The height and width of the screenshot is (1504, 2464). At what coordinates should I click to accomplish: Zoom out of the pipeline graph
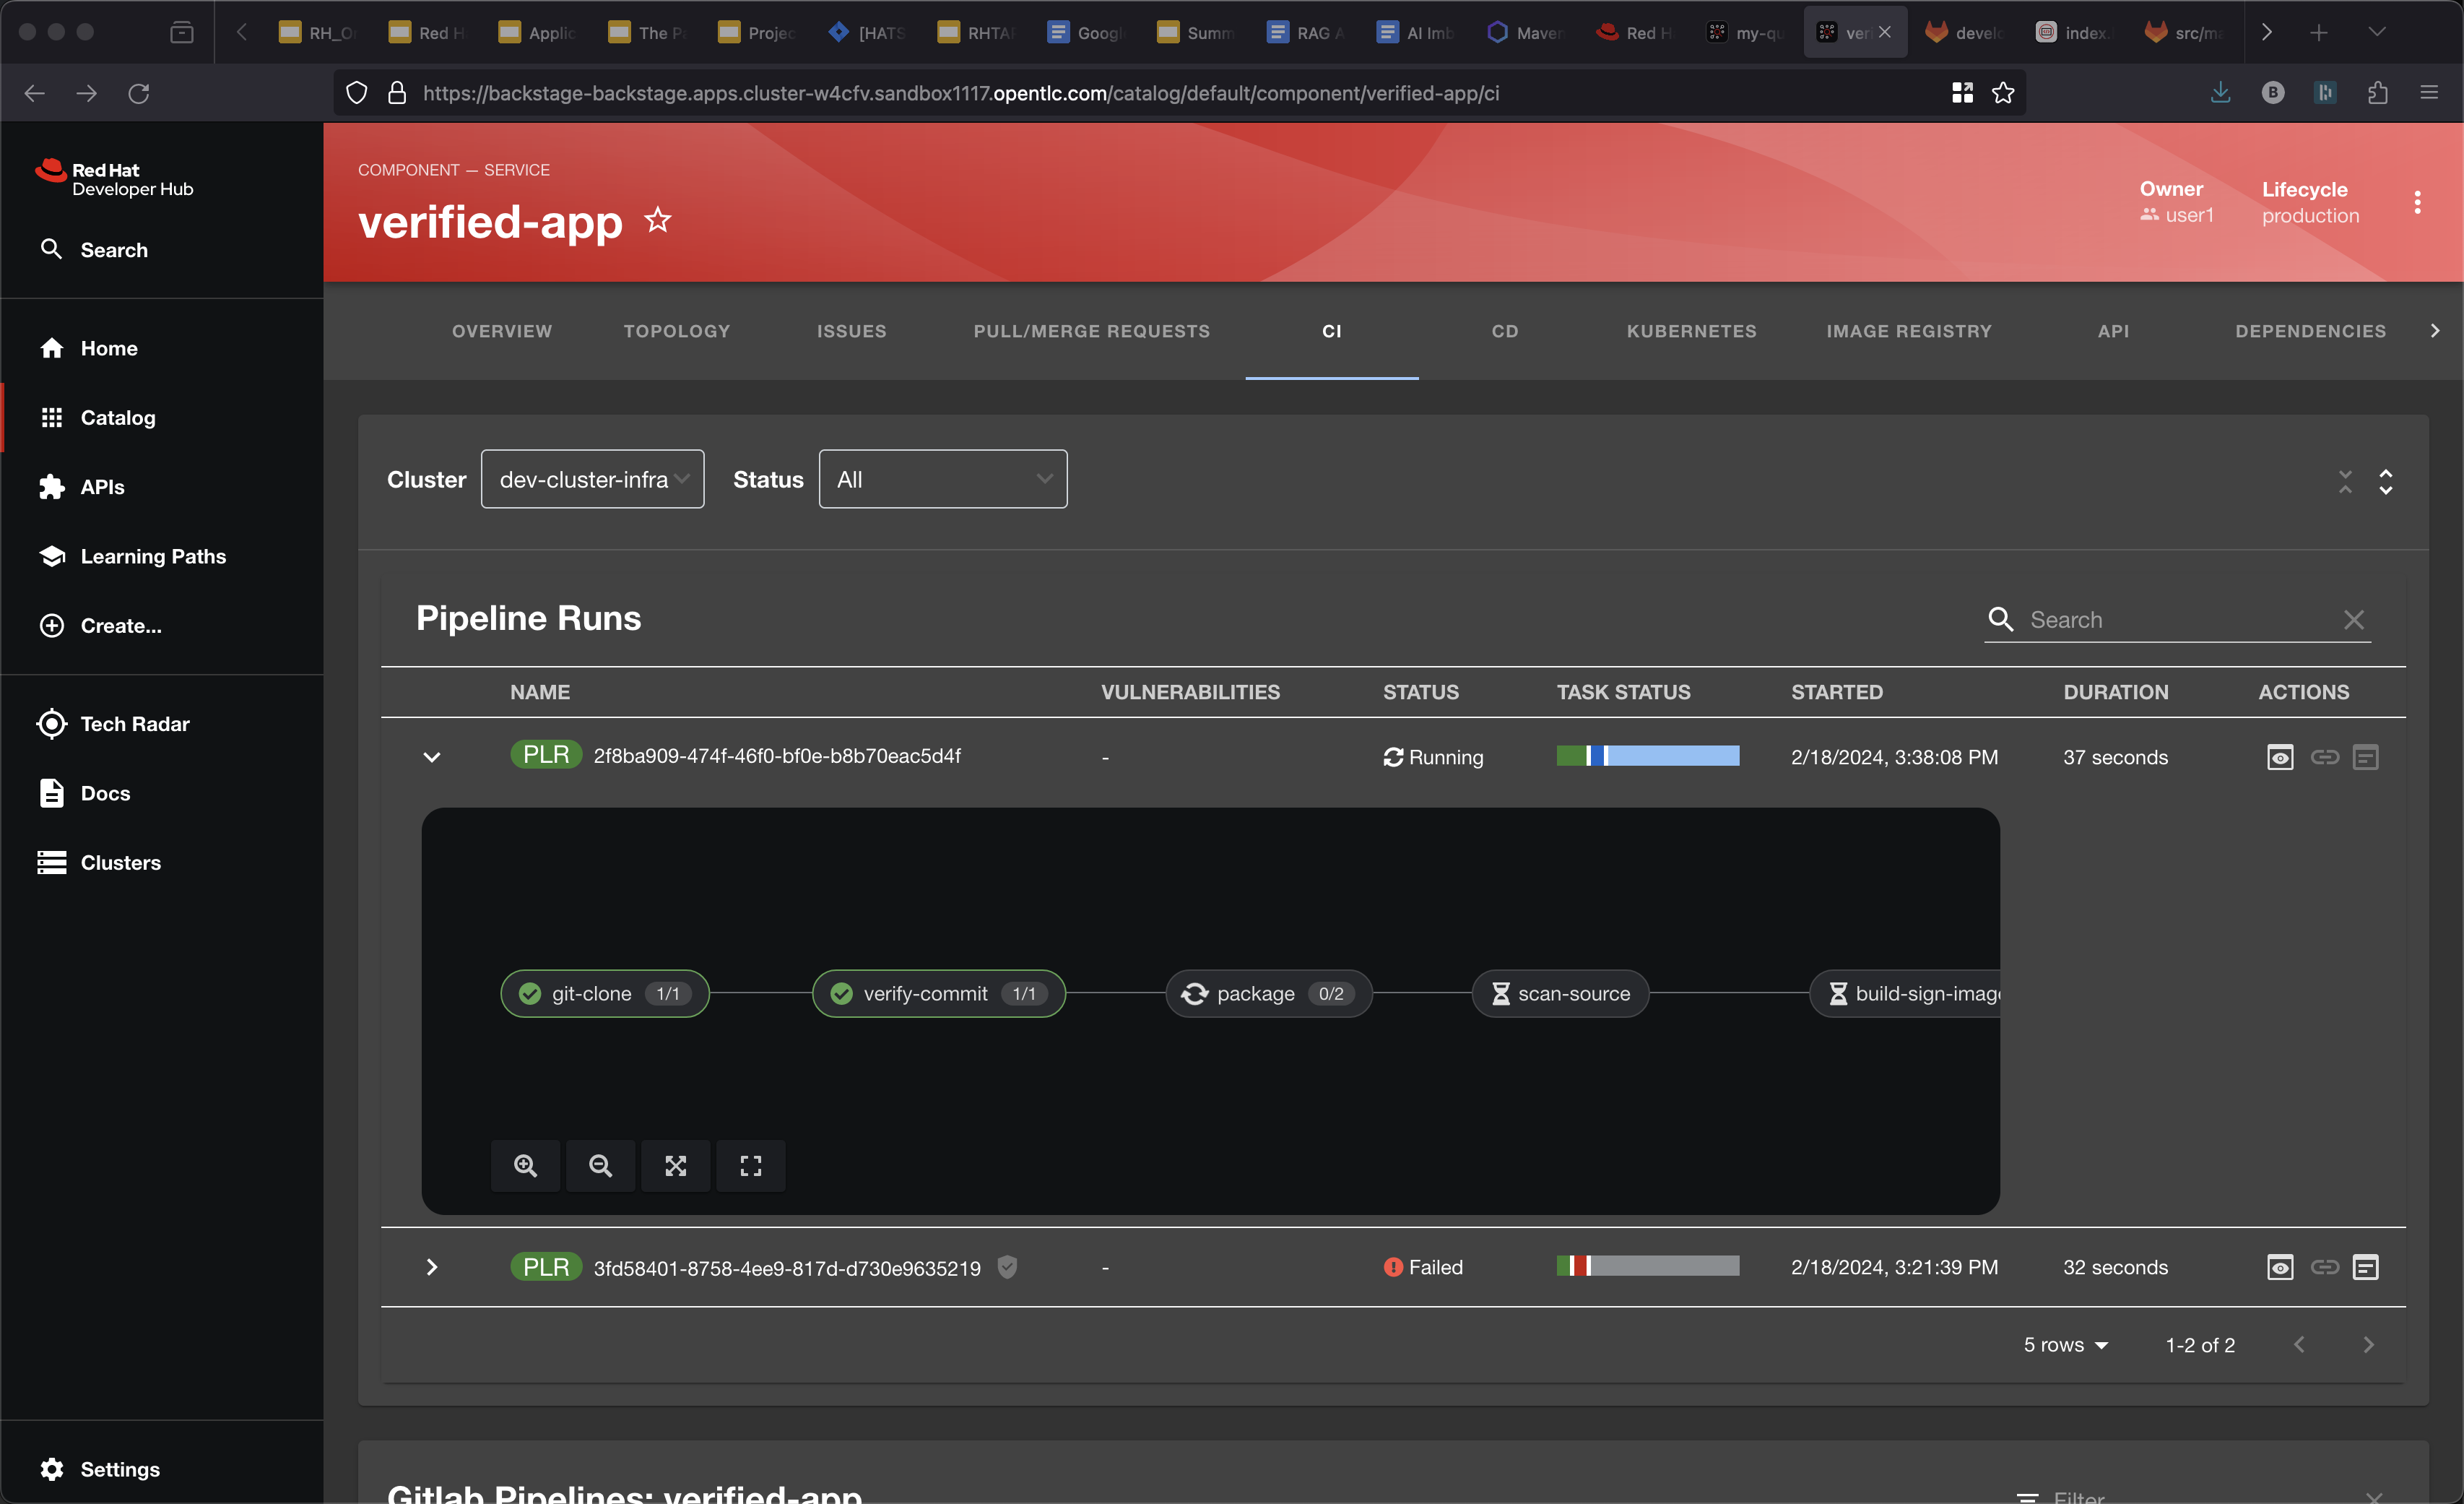click(x=600, y=1165)
